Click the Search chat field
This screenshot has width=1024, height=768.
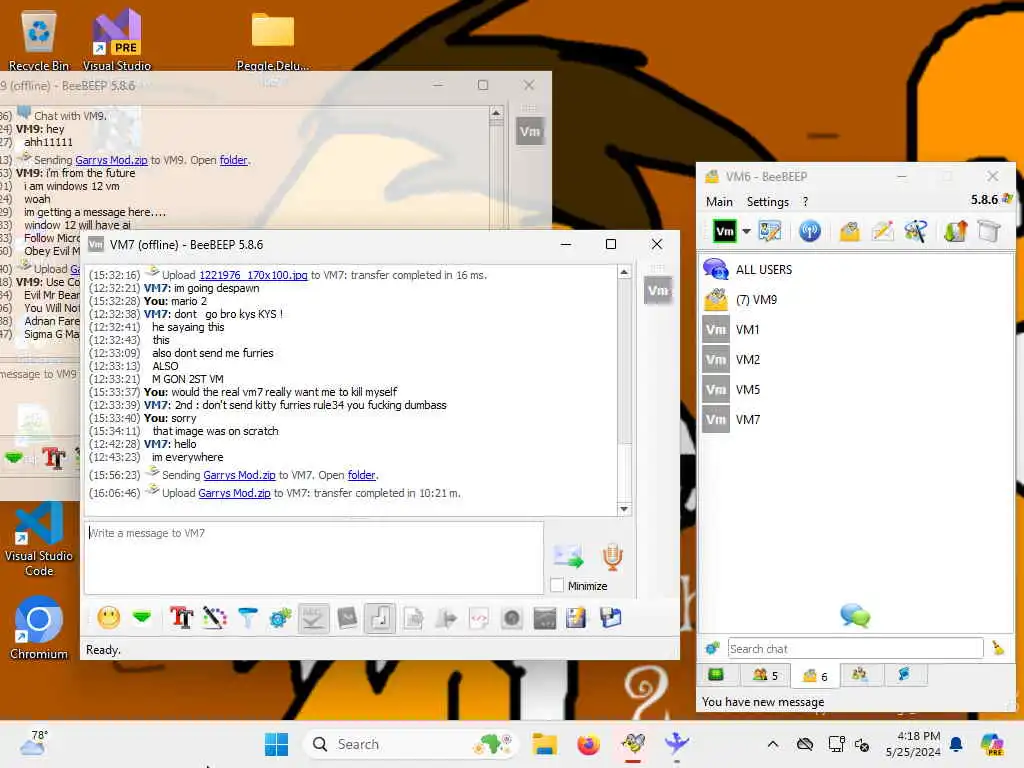[x=855, y=648]
